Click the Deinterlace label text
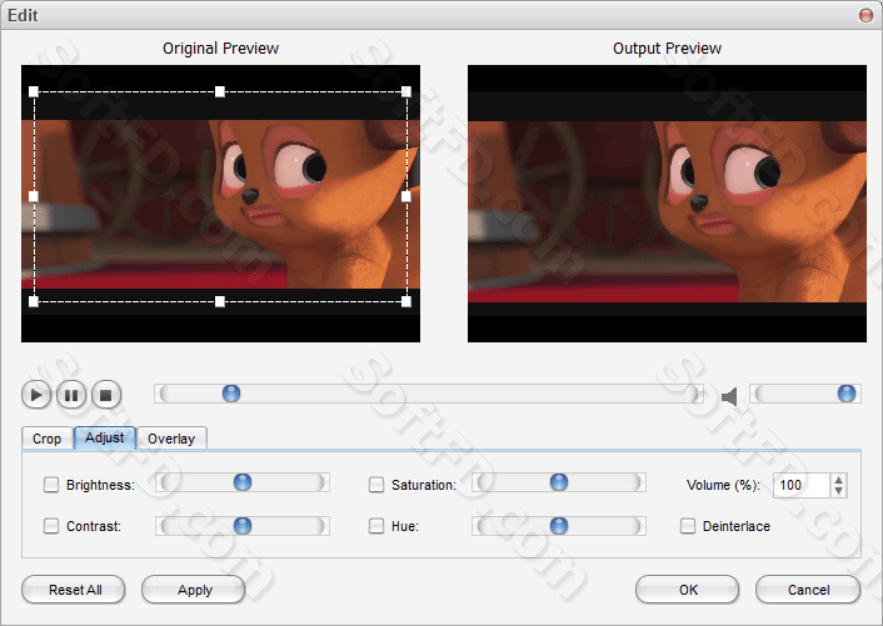 (x=736, y=526)
